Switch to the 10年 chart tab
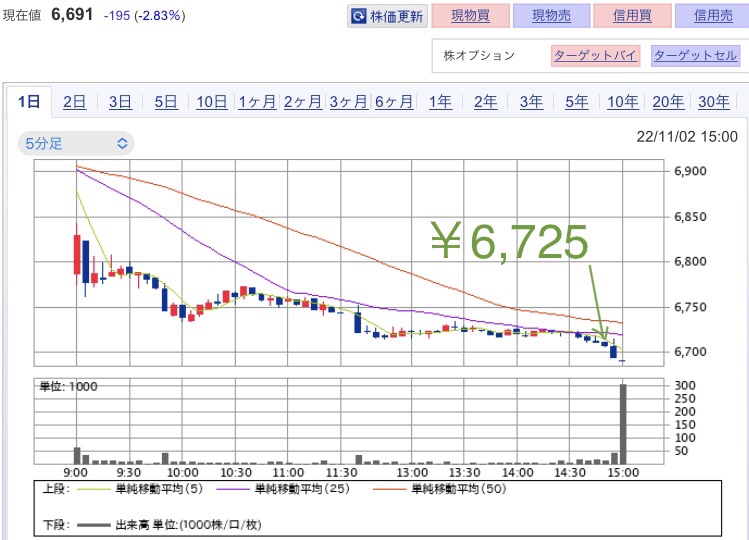The image size is (749, 540). click(x=622, y=102)
